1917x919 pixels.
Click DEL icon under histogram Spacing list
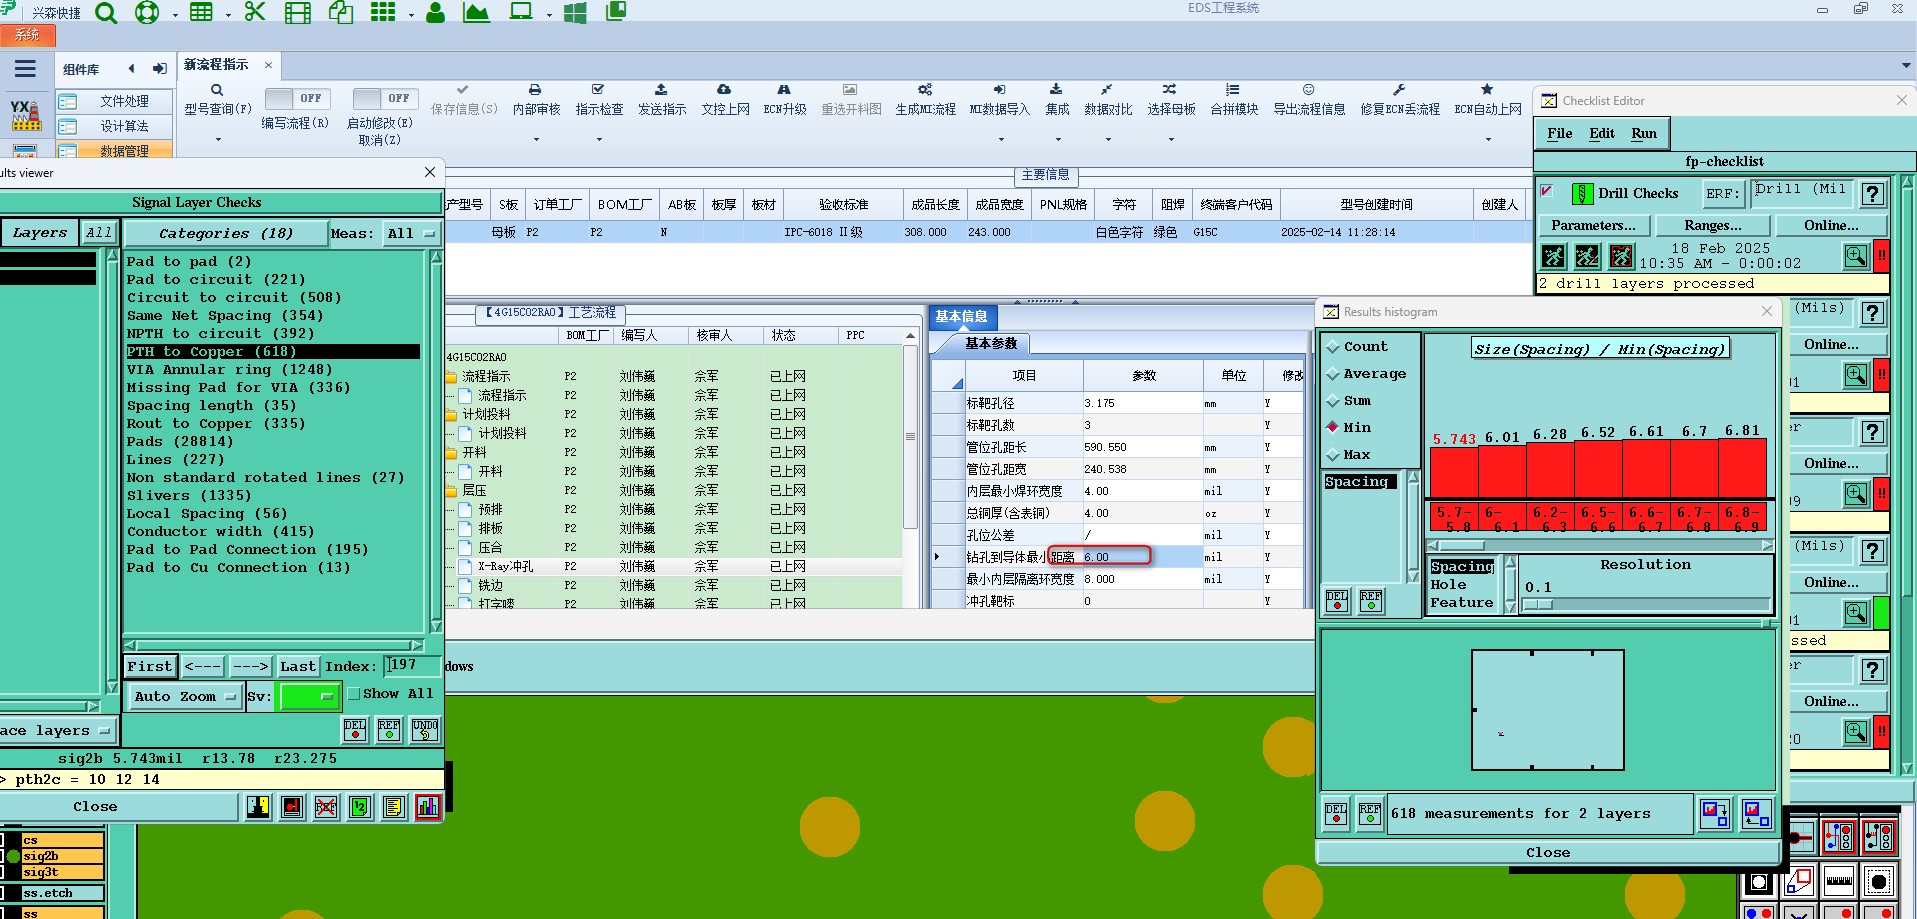click(x=1337, y=600)
